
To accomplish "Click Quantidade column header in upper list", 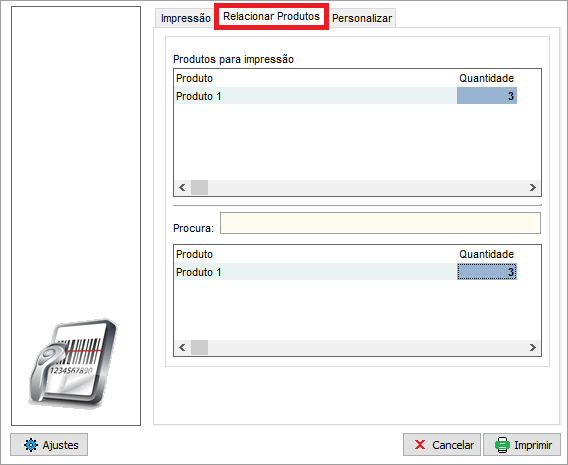I will [486, 78].
